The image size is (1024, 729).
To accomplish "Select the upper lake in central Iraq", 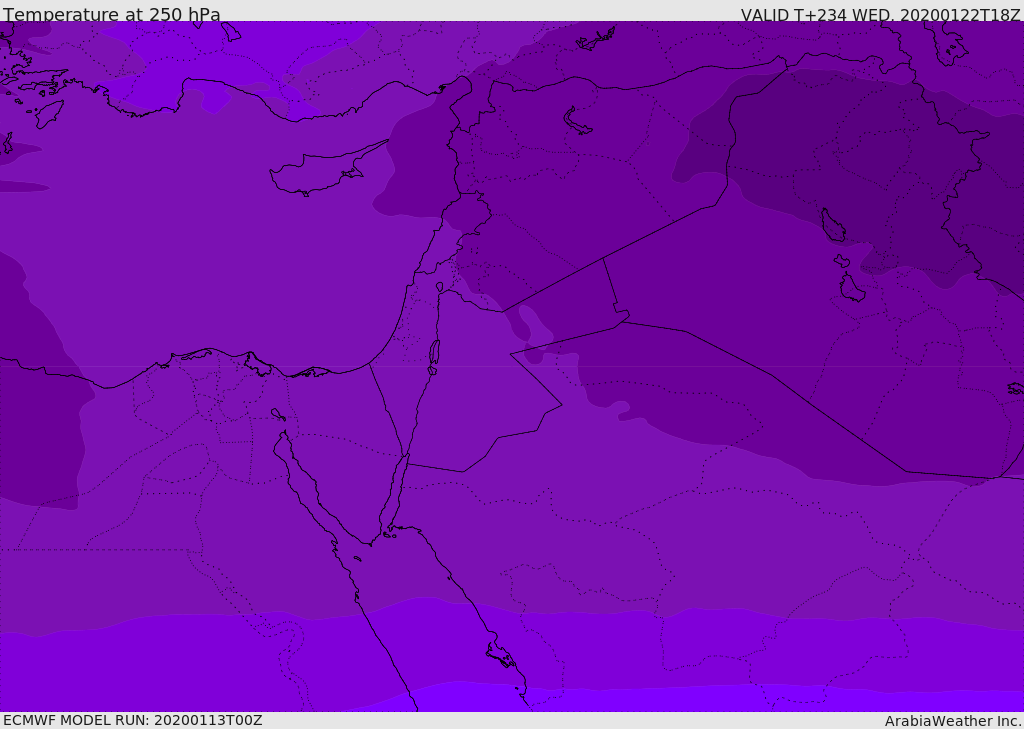I will click(832, 226).
